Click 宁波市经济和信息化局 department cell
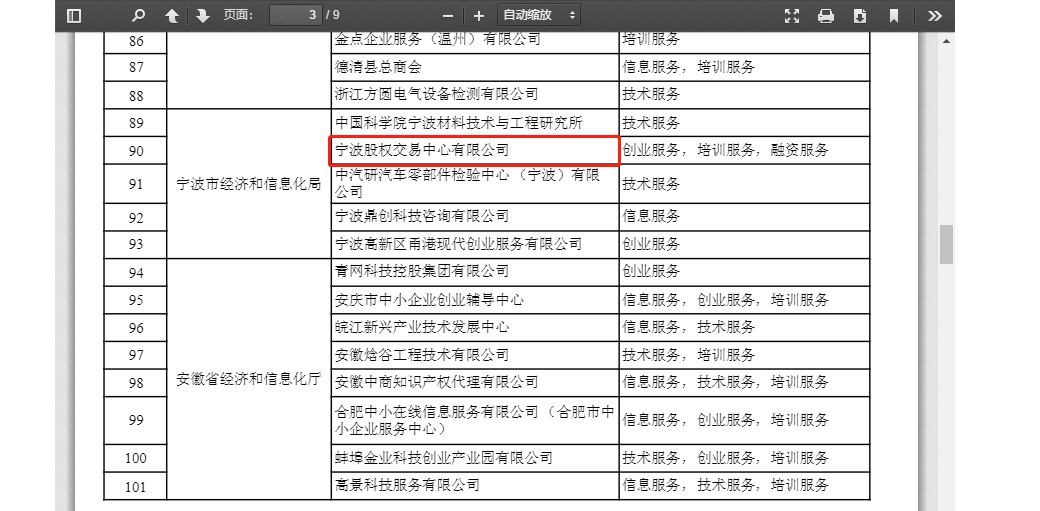1040x511 pixels. point(249,184)
